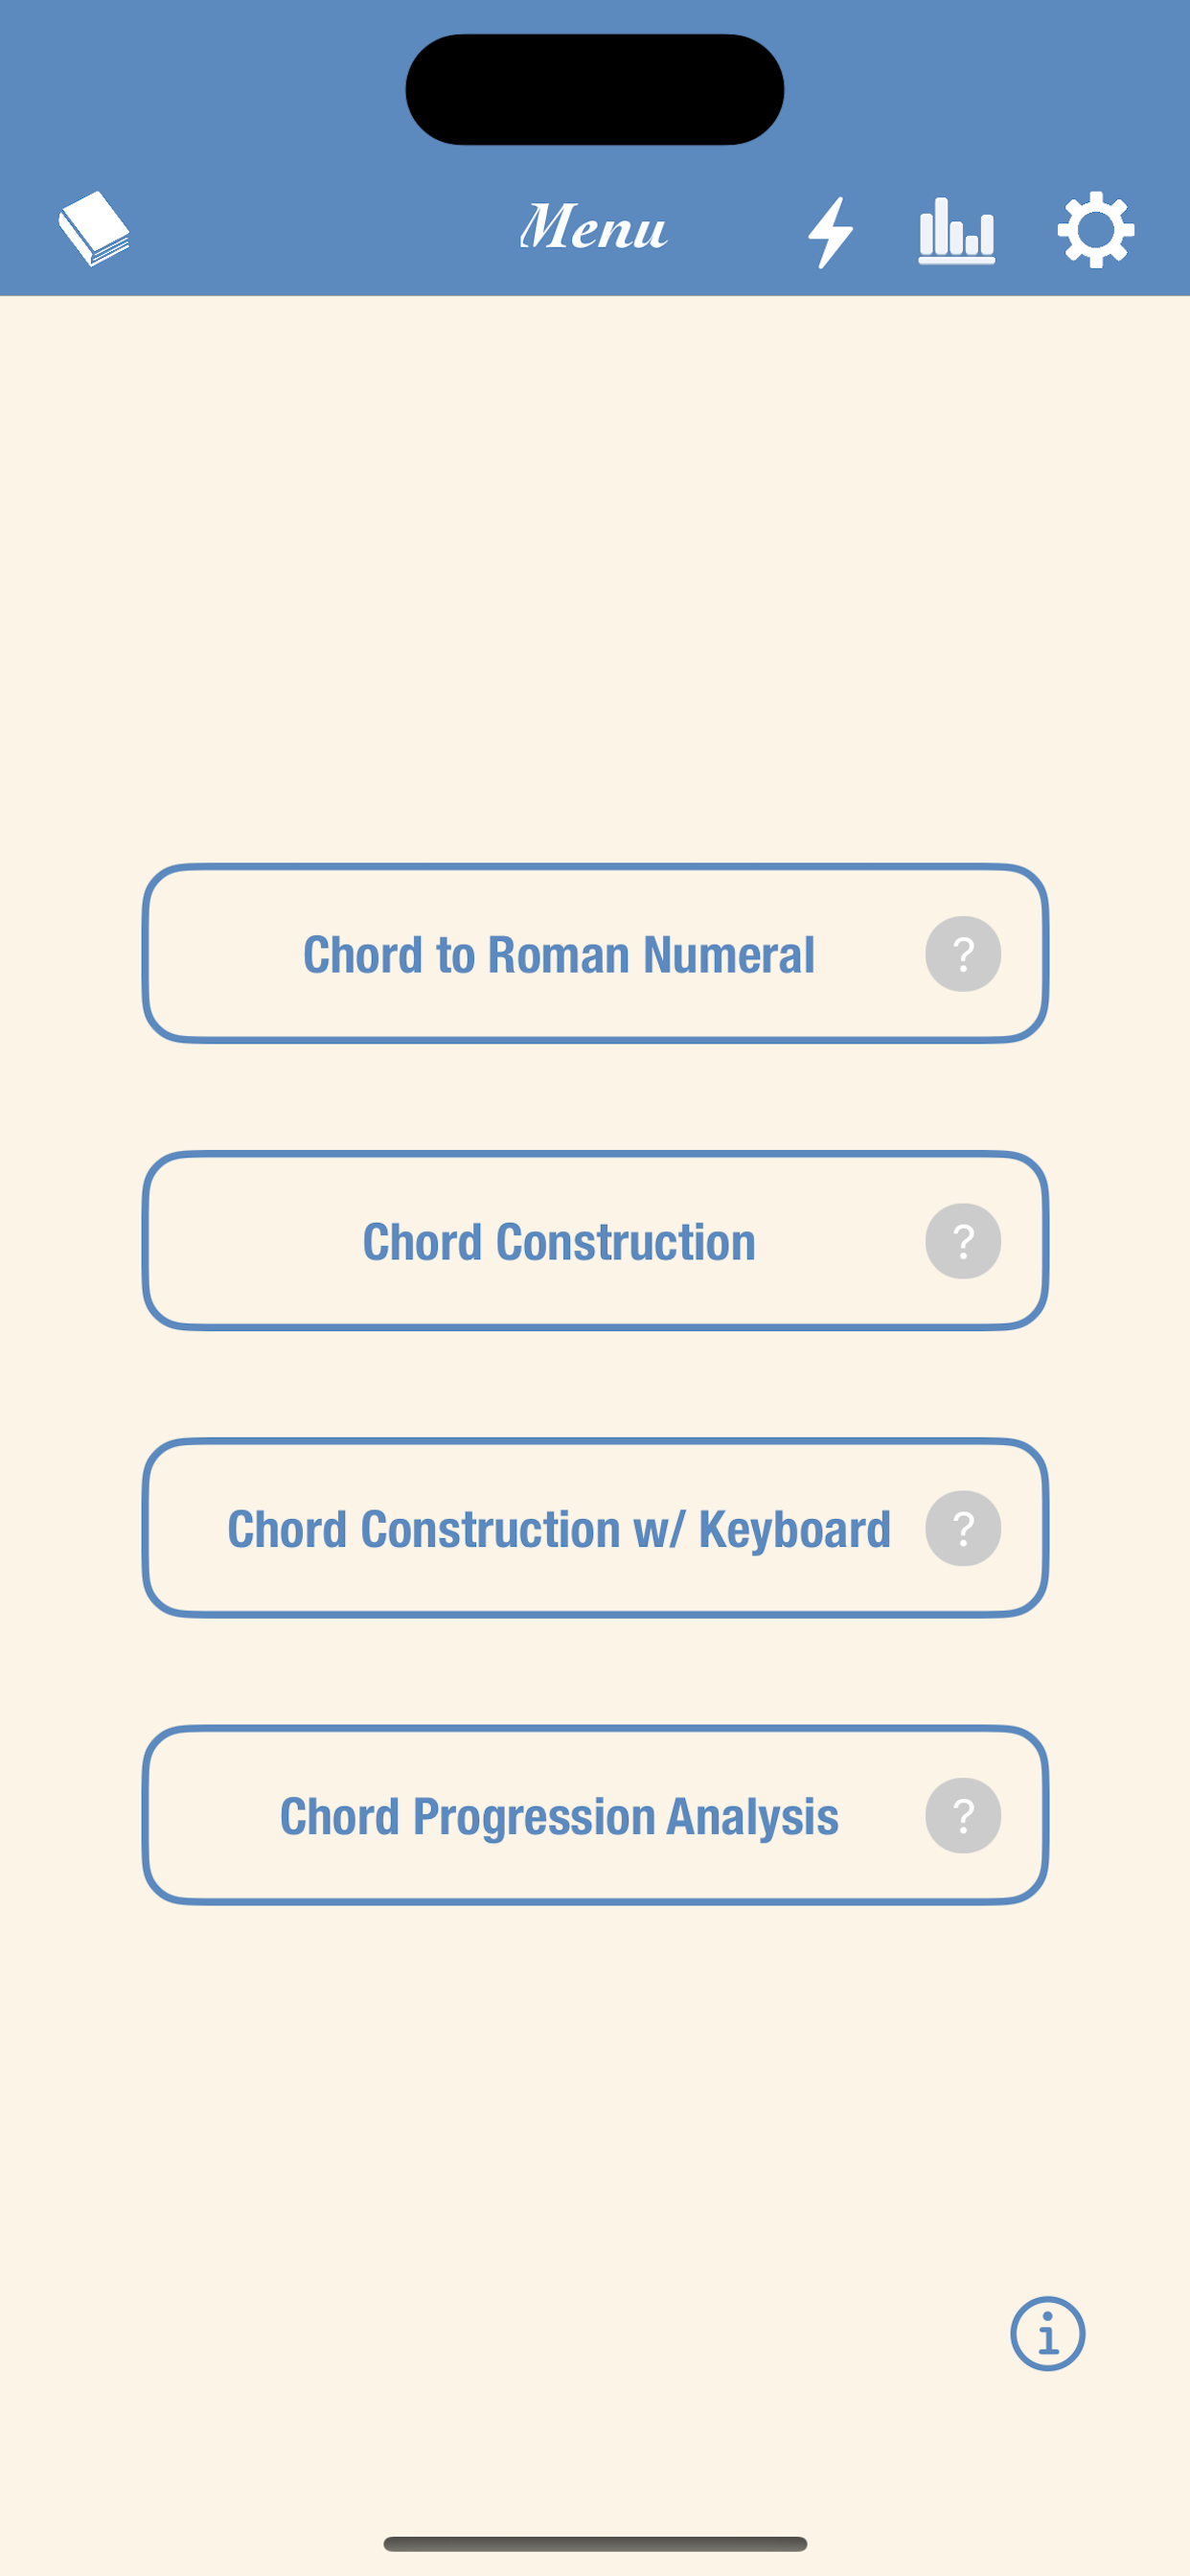Launch Chord Construction w/ Keyboard
1190x2576 pixels.
[595, 1528]
